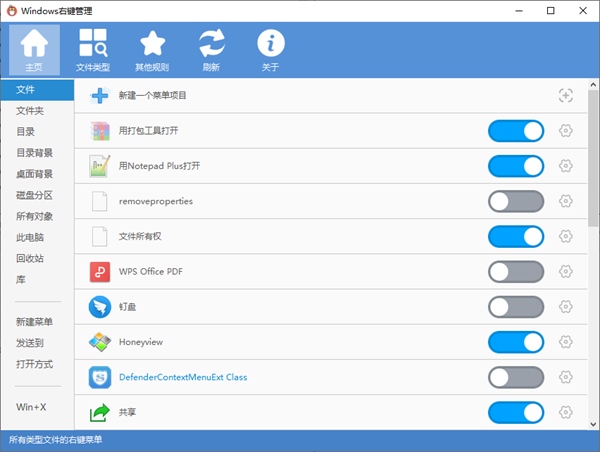This screenshot has height=452, width=600.
Task: Open settings gear for removeproperties
Action: pos(566,201)
